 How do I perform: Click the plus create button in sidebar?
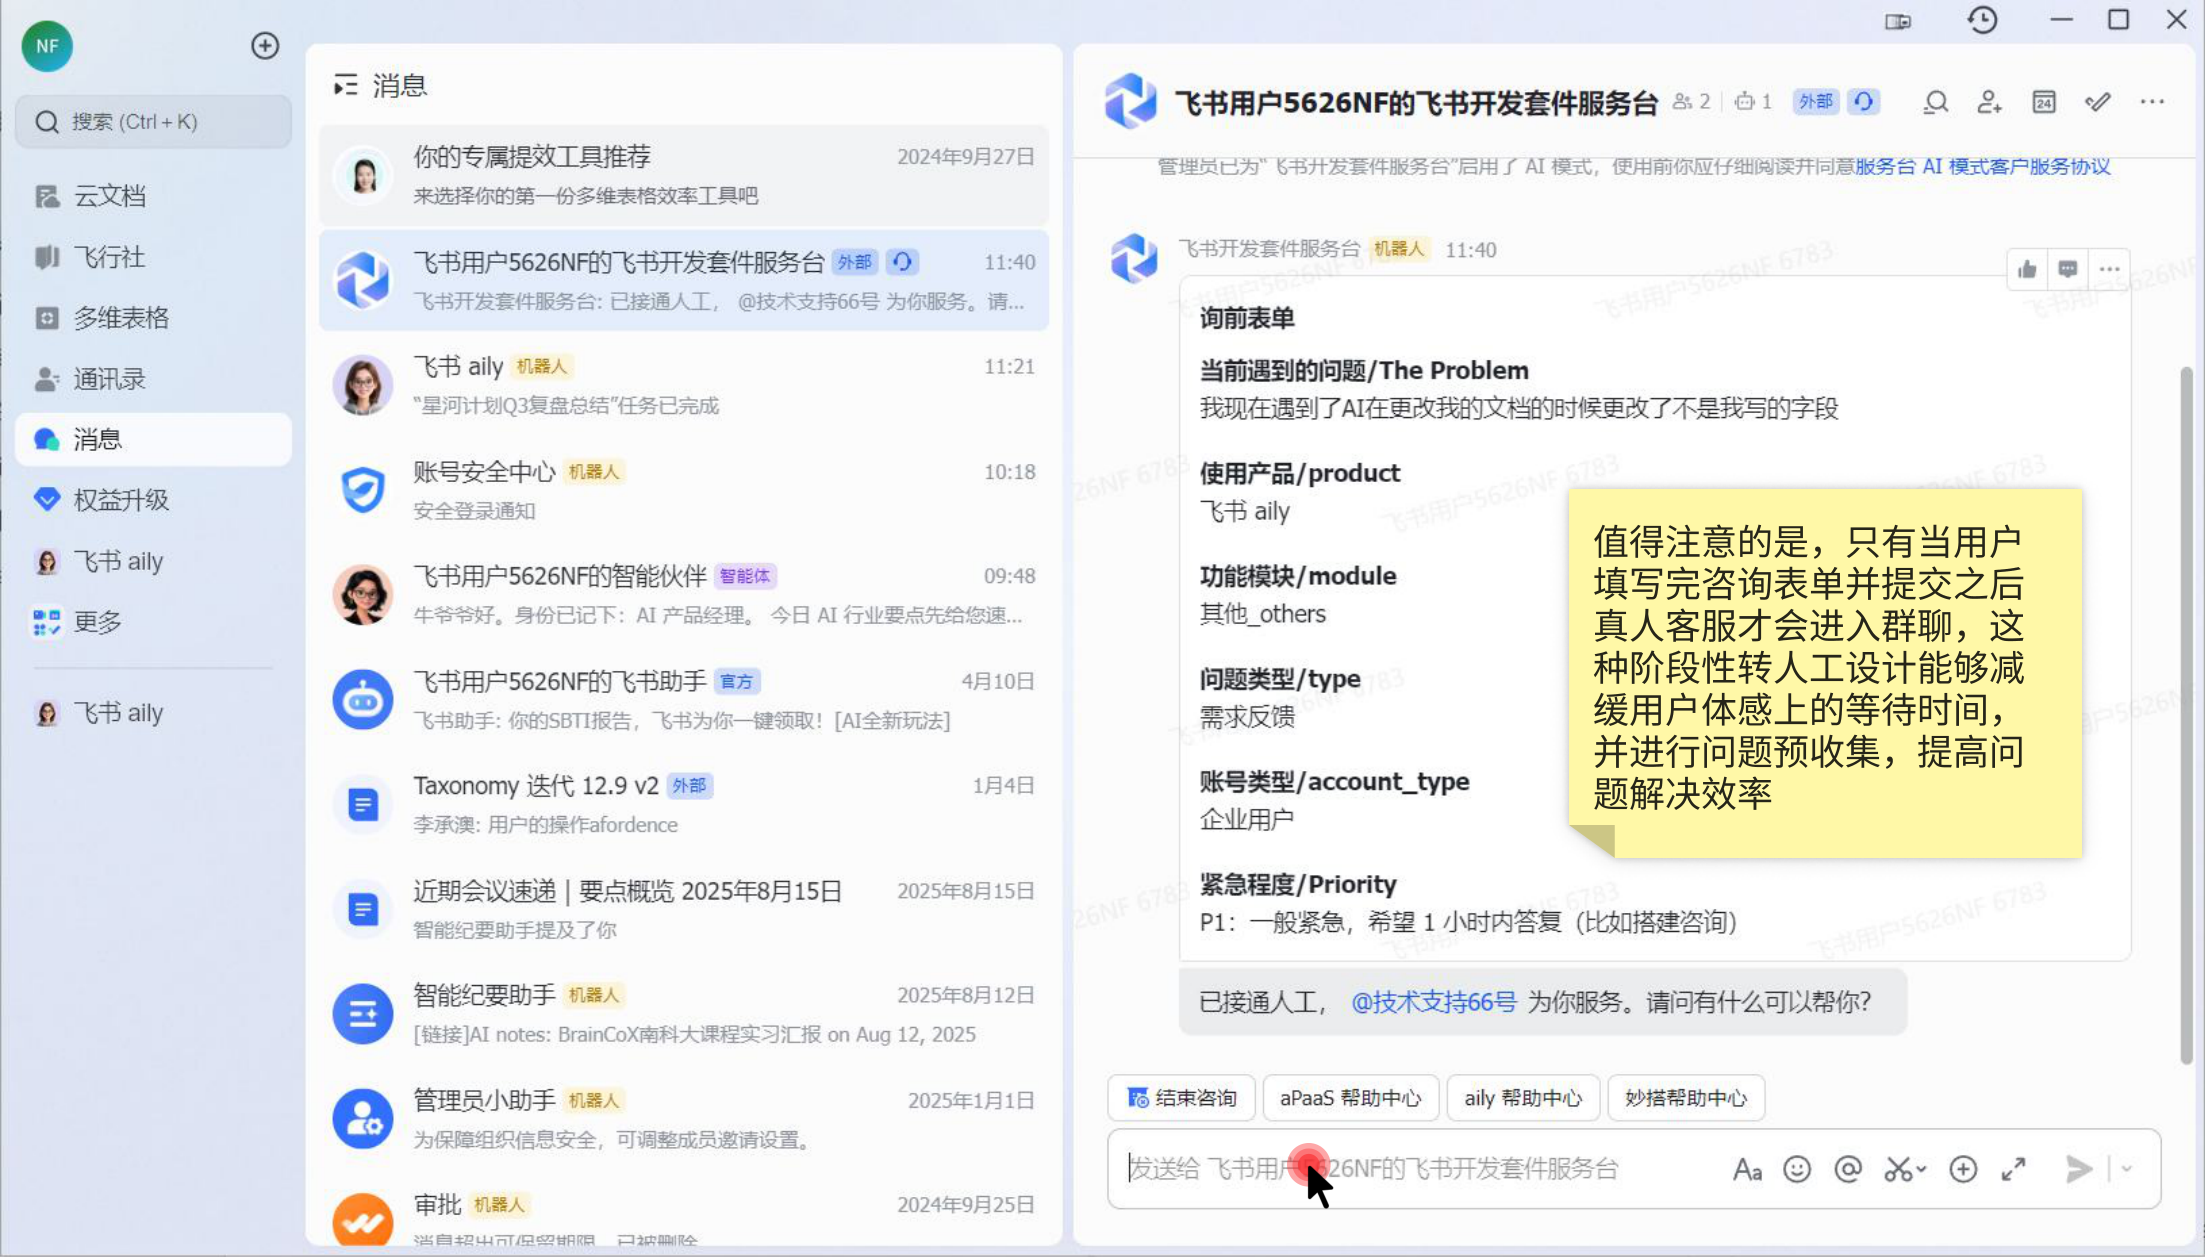[x=265, y=46]
